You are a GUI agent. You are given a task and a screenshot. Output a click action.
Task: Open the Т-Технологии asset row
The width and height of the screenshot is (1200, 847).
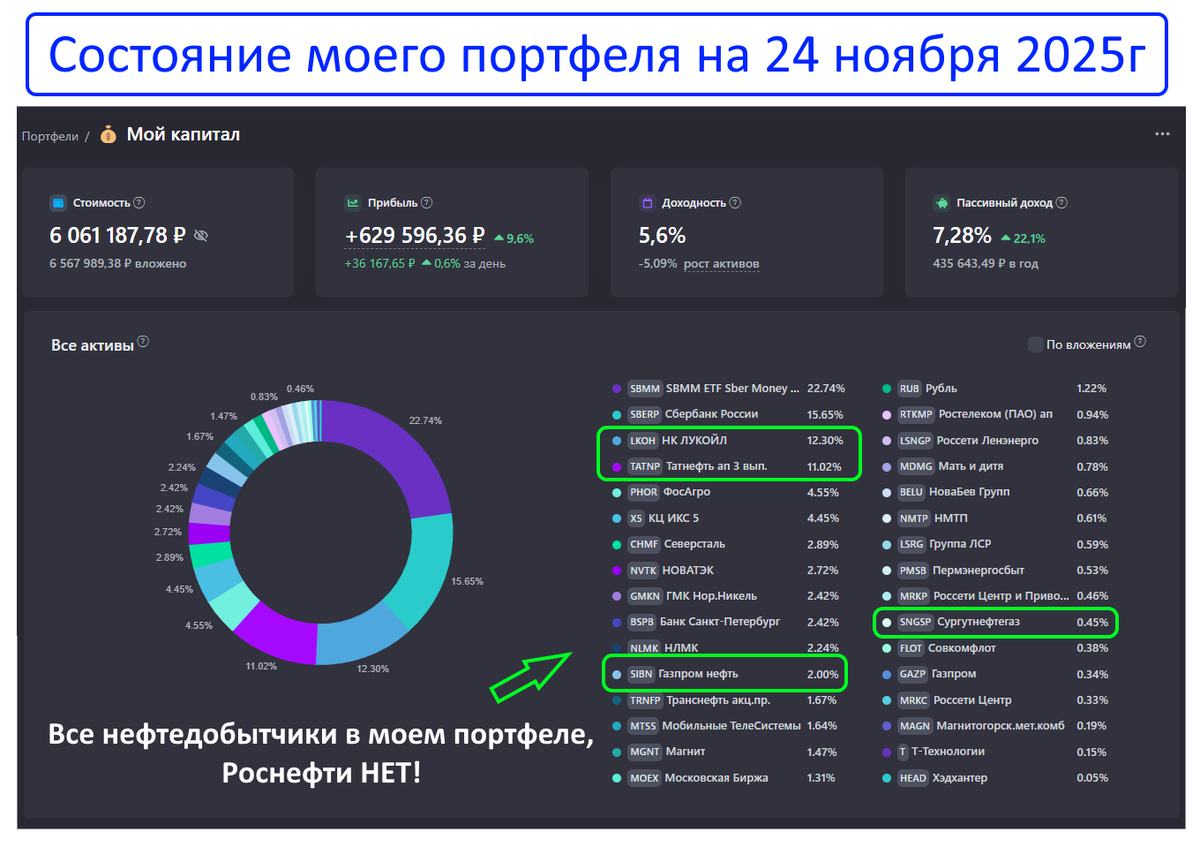[995, 752]
